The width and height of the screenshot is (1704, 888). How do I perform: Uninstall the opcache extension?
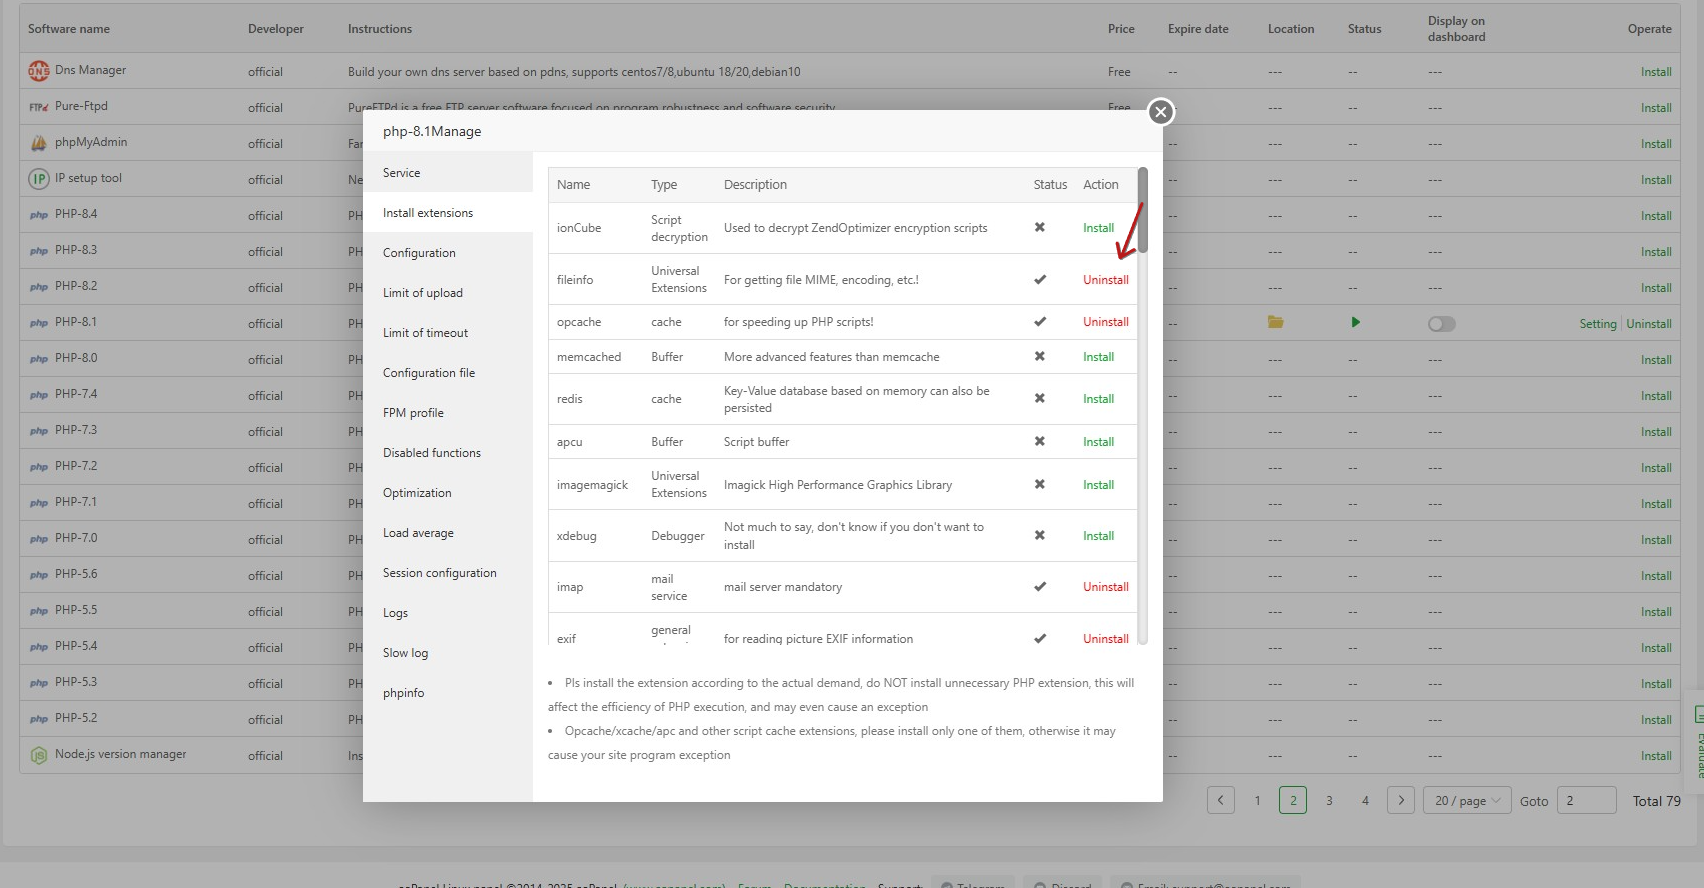tap(1105, 322)
